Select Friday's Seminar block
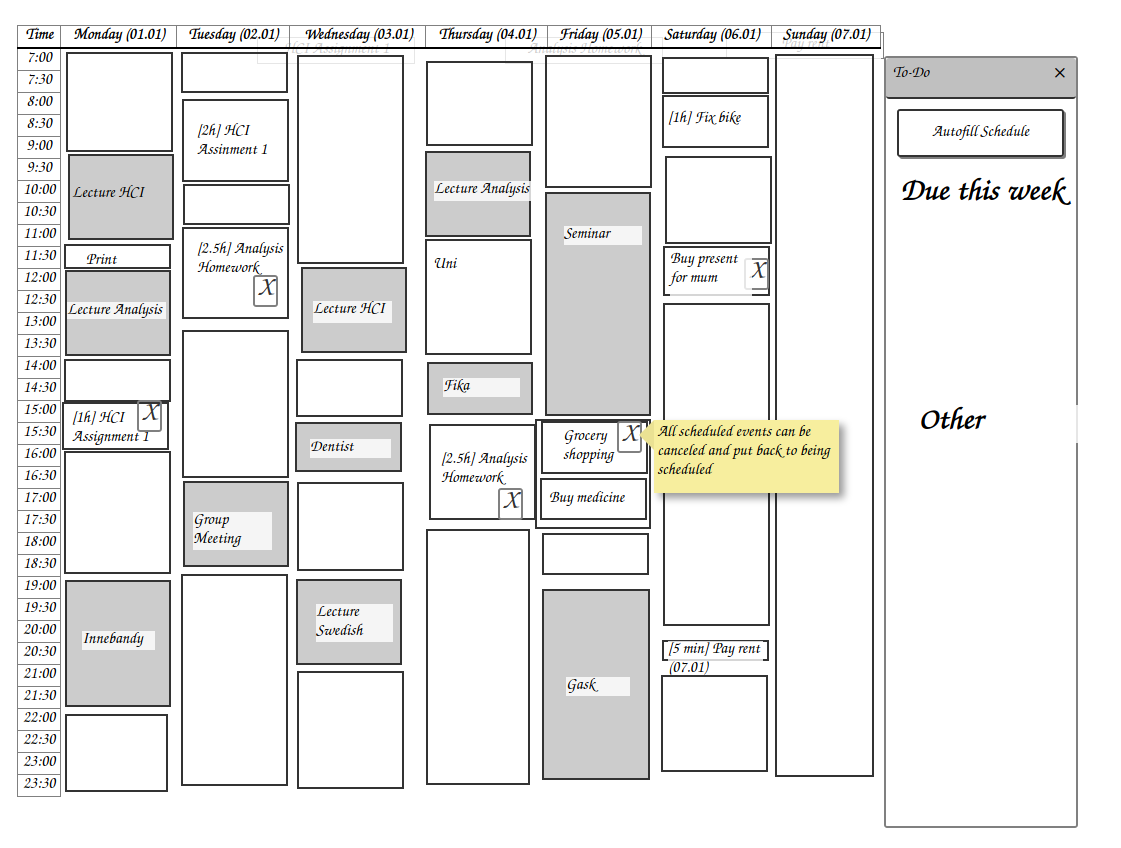 pos(597,304)
